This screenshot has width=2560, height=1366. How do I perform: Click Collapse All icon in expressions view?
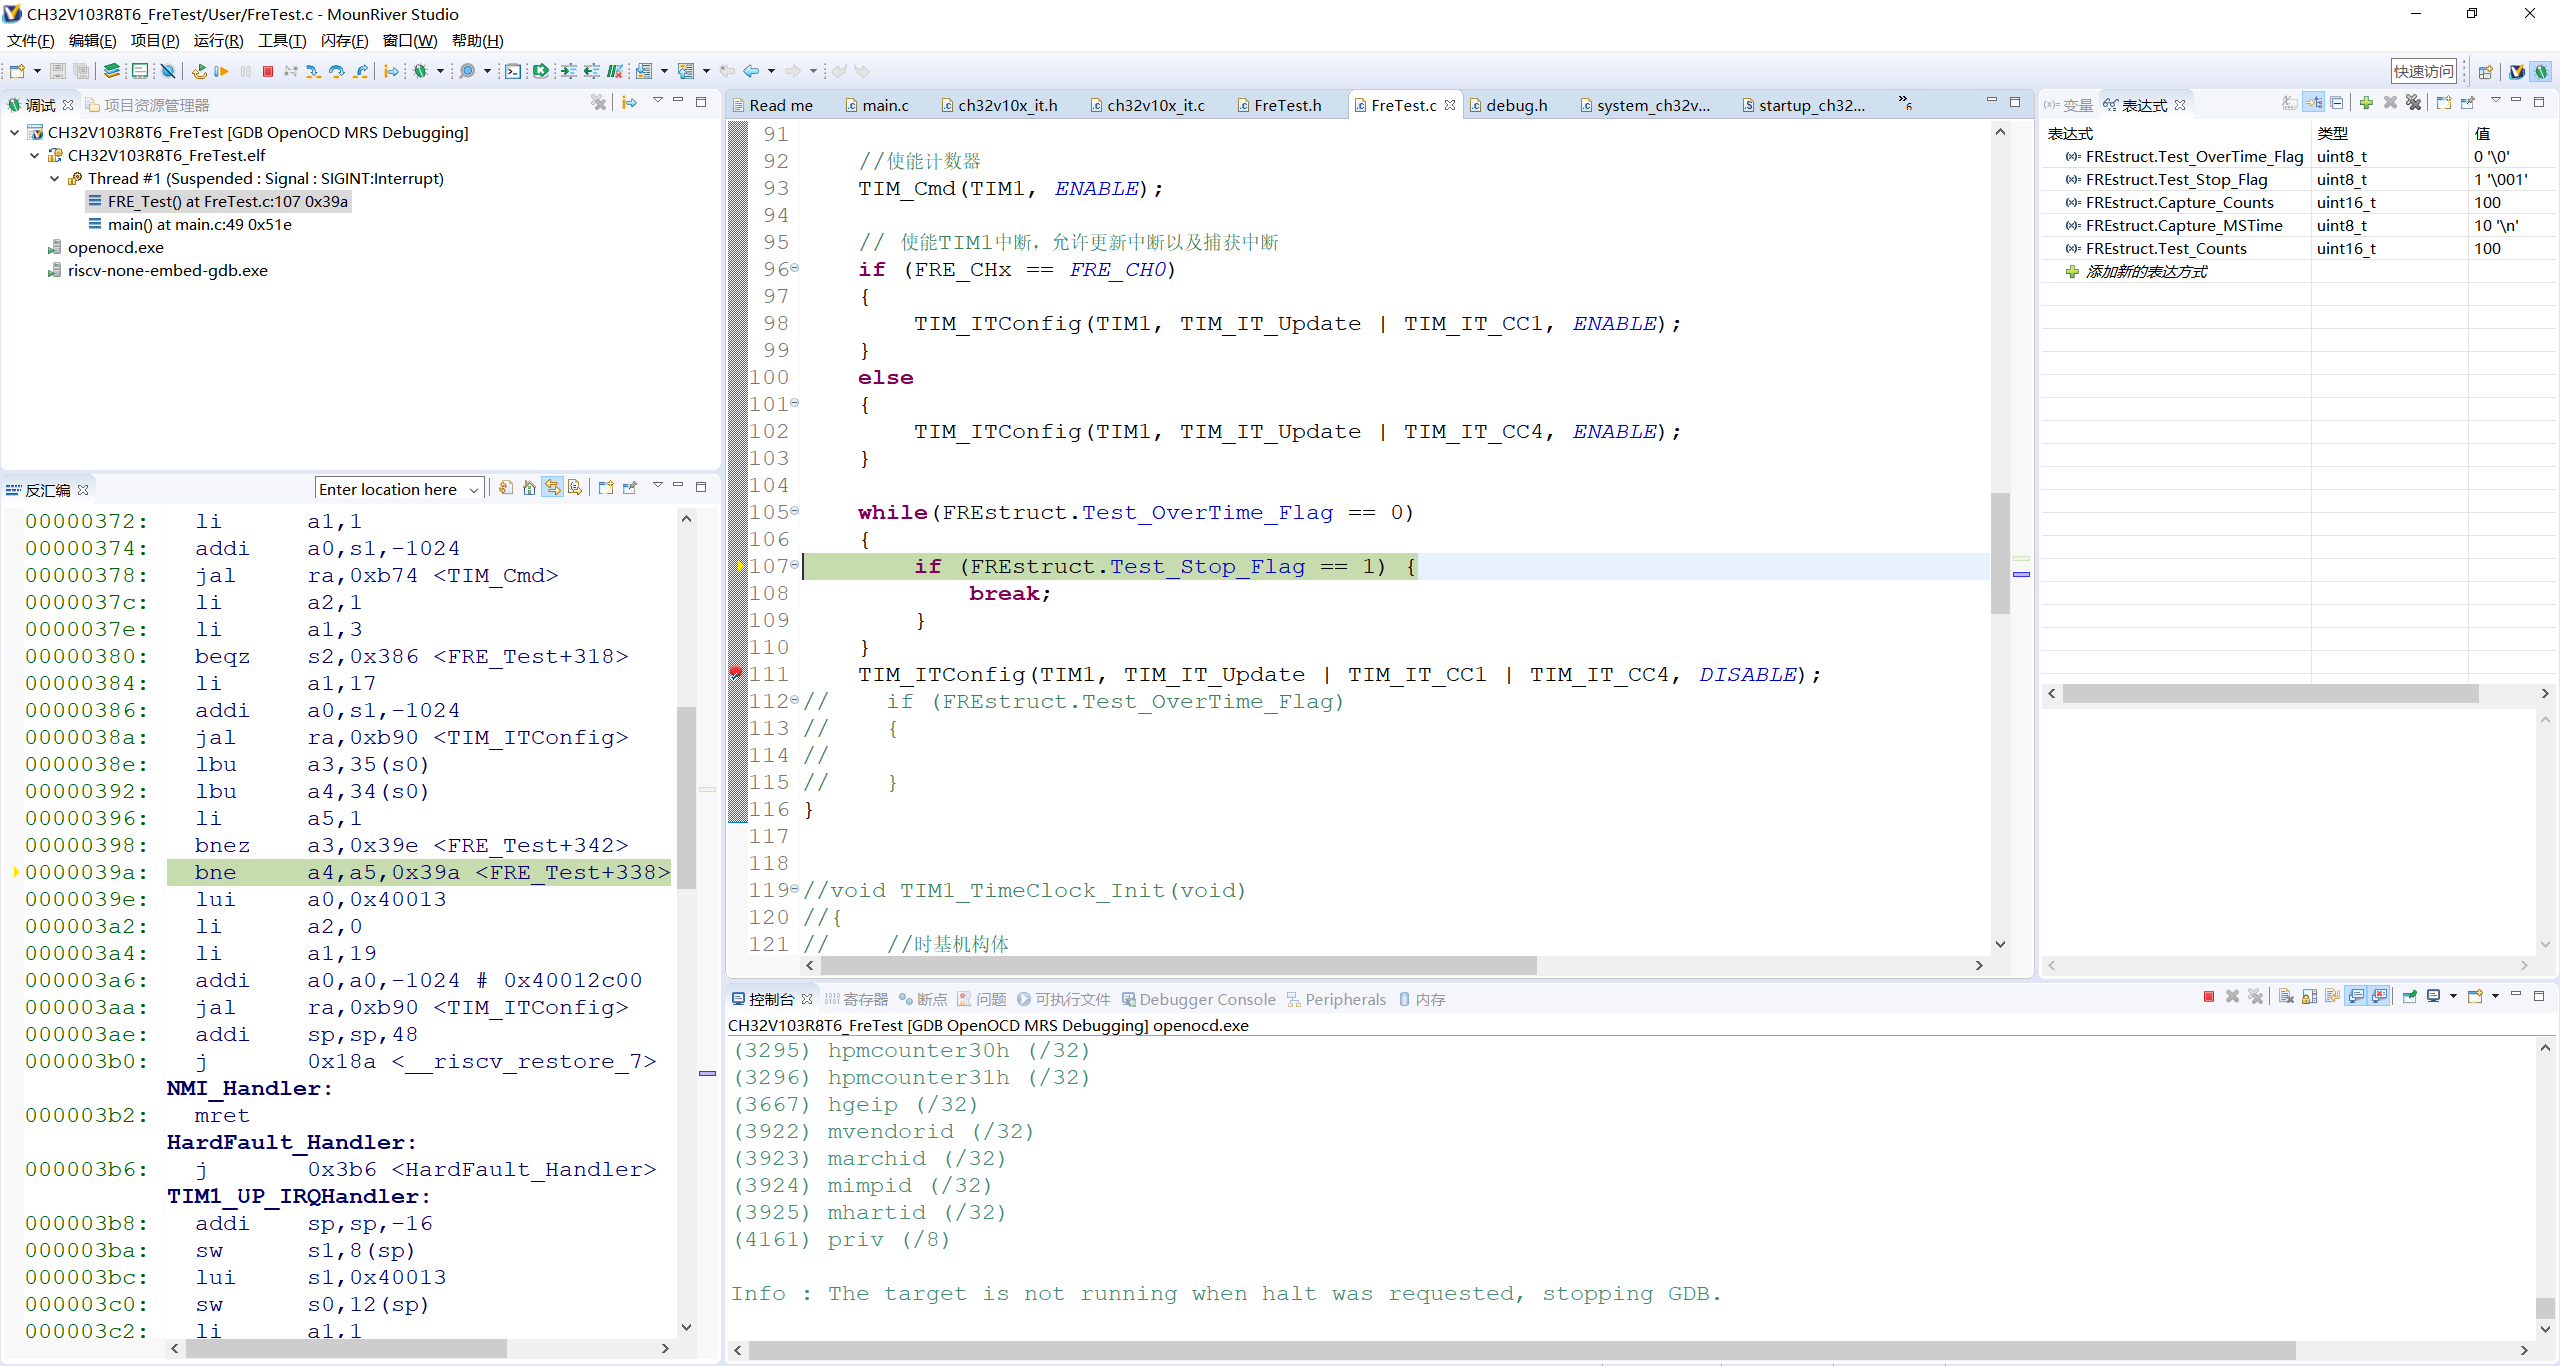pyautogui.click(x=2337, y=103)
